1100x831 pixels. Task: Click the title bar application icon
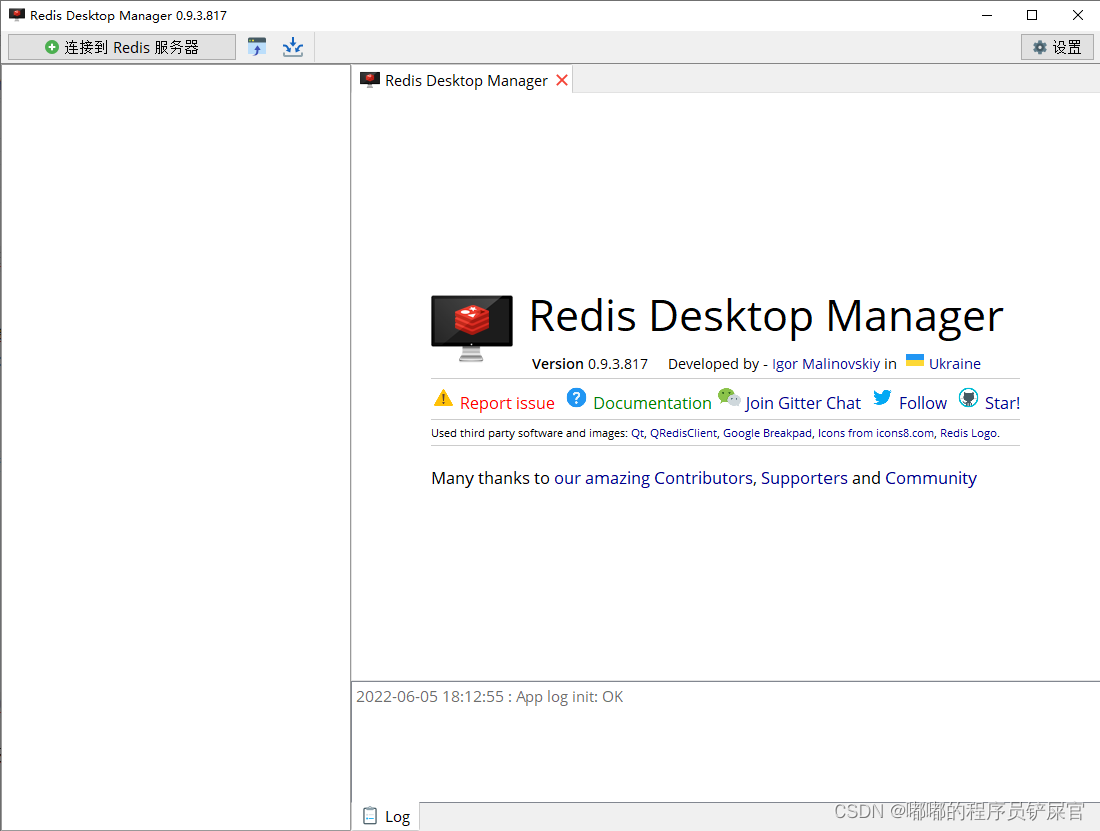(x=17, y=15)
